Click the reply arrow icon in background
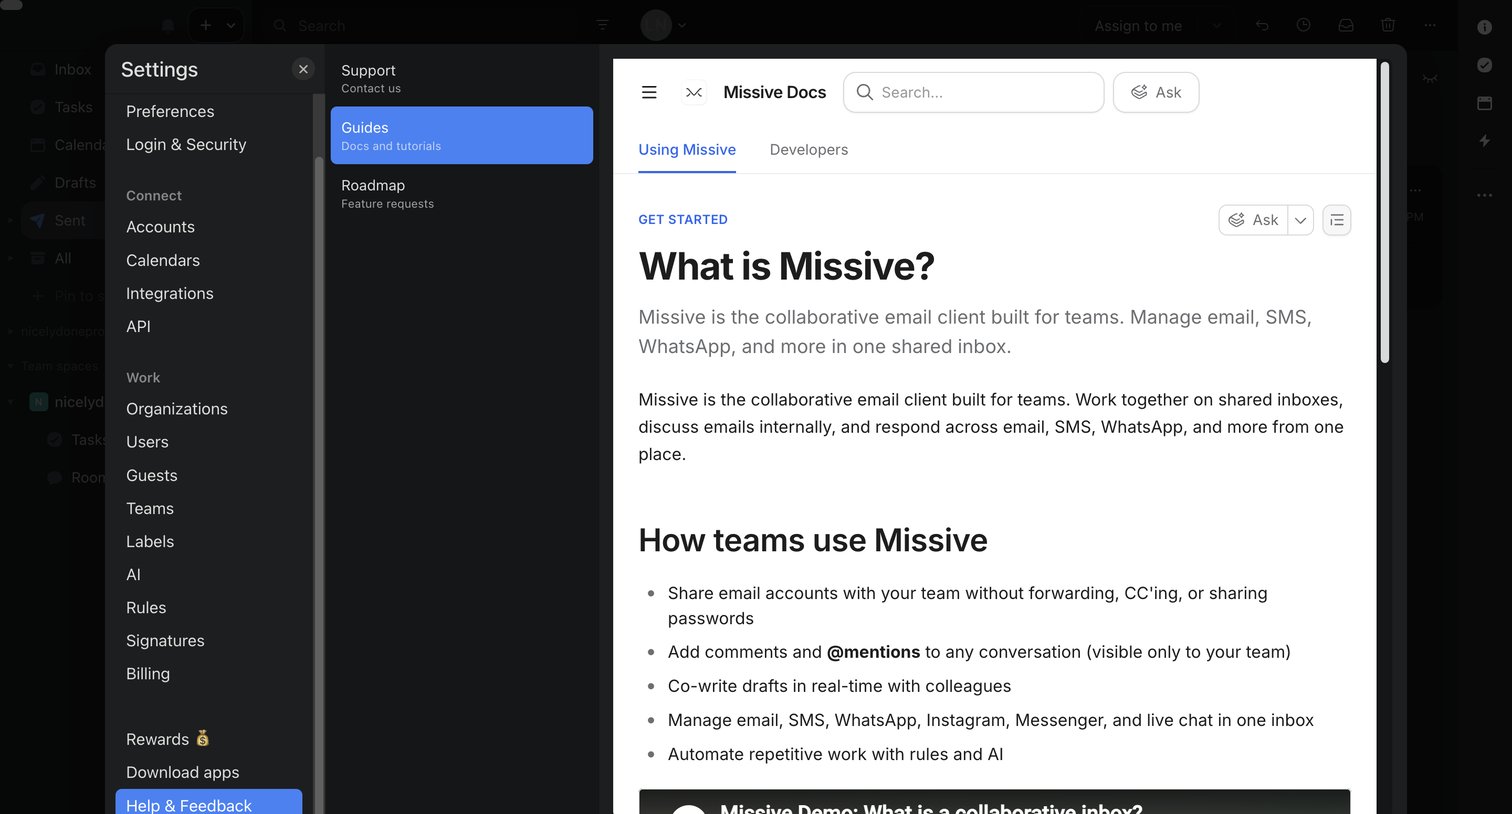The width and height of the screenshot is (1512, 814). tap(1262, 25)
